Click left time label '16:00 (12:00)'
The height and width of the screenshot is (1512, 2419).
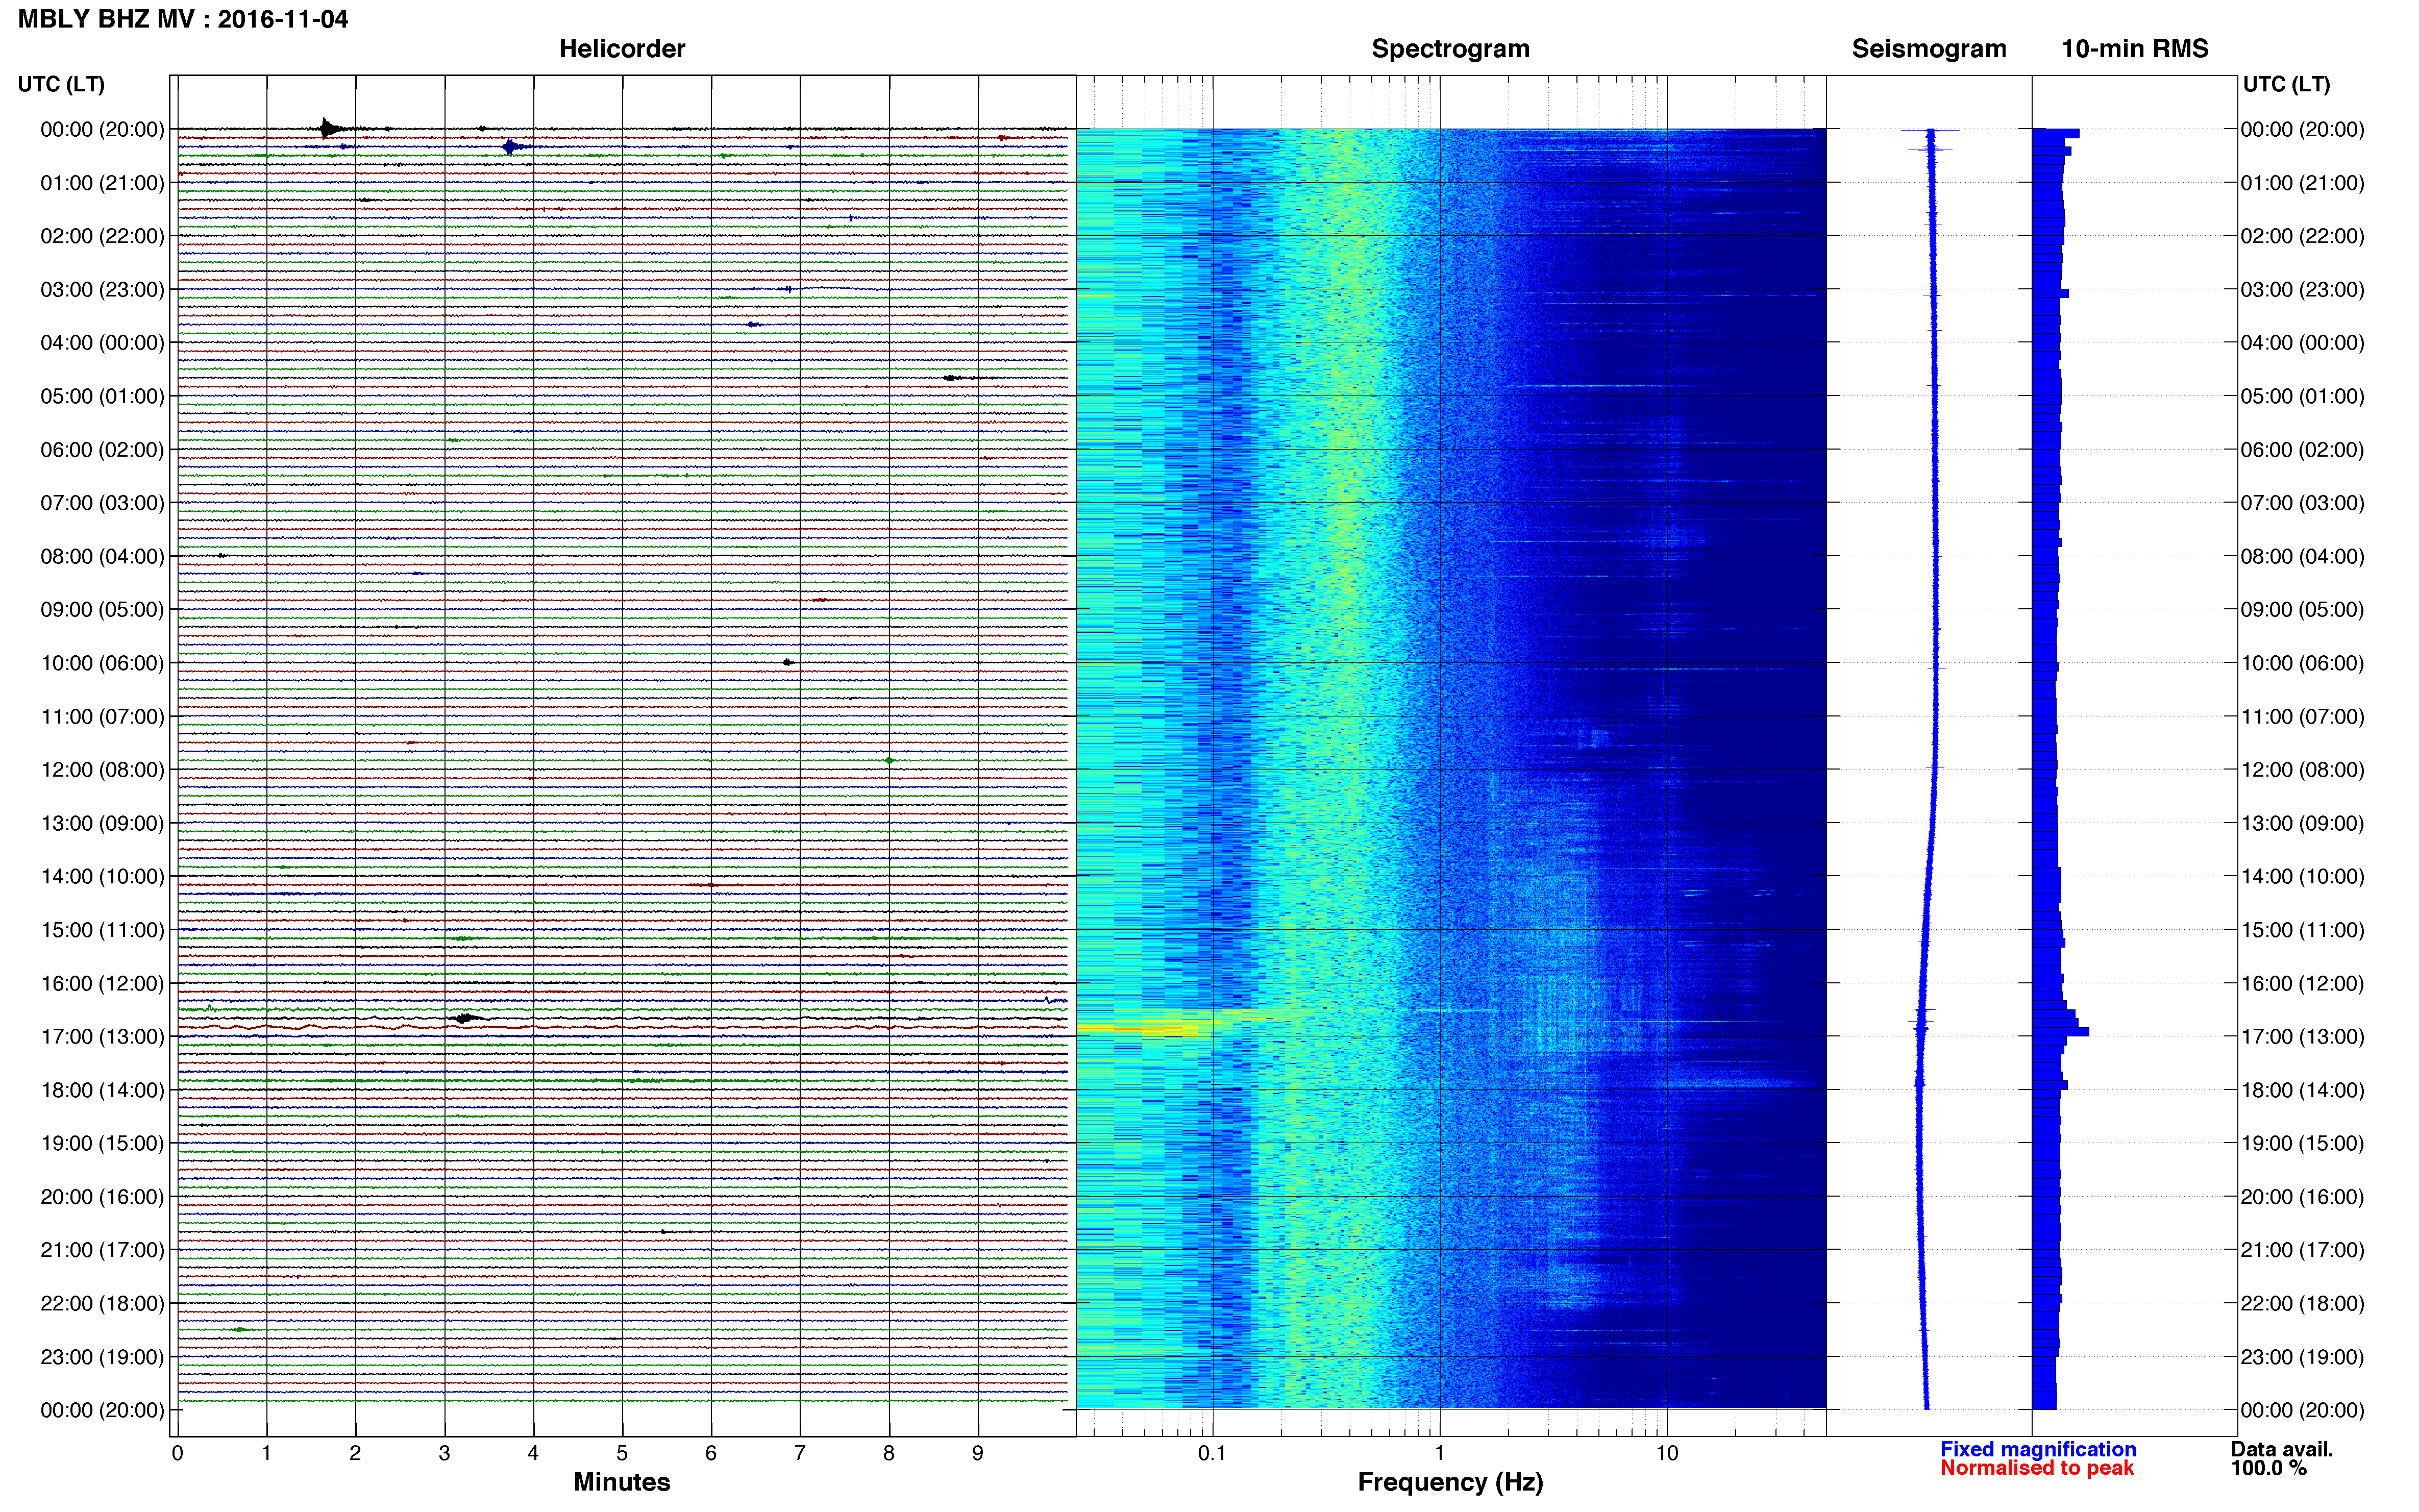coord(102,983)
